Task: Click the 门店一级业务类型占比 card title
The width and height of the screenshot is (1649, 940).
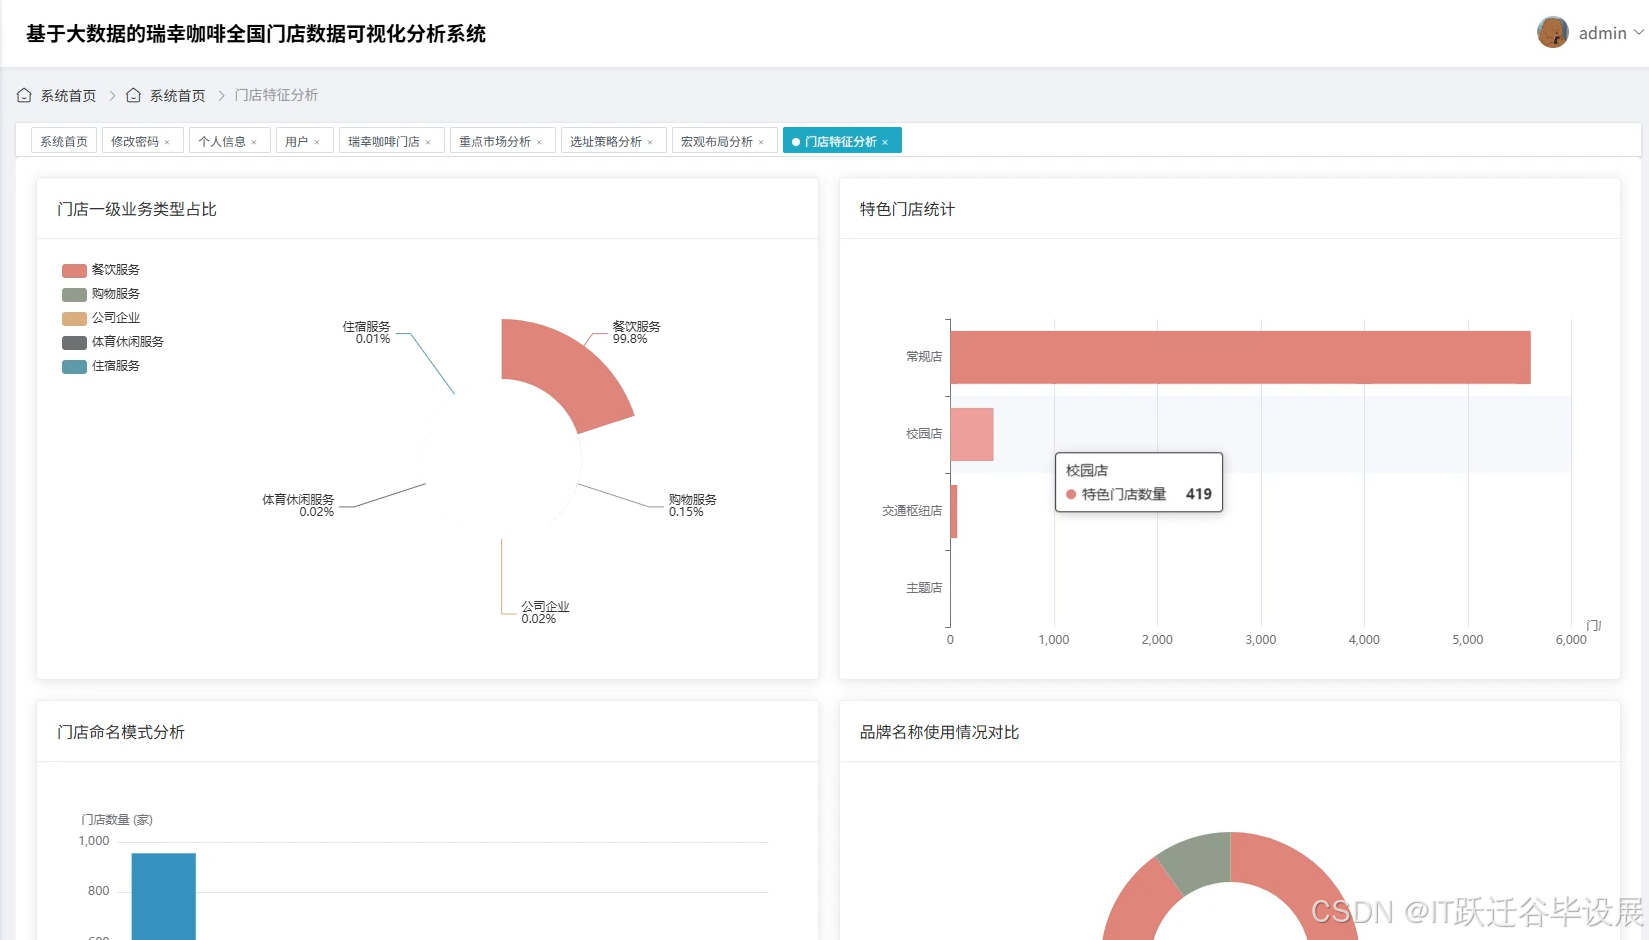Action: coord(137,209)
